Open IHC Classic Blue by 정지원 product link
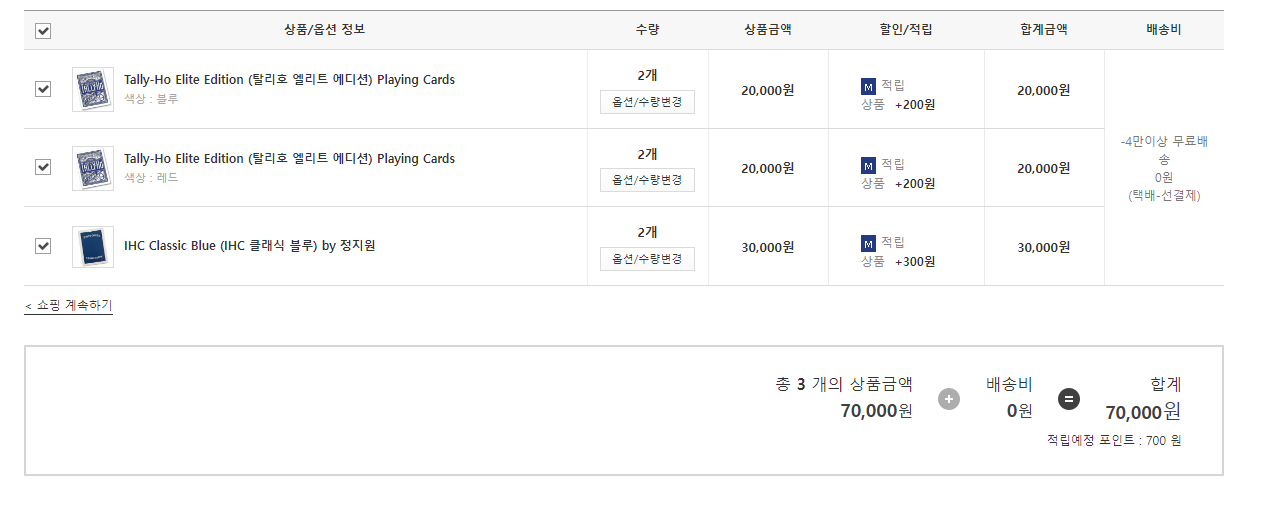Image resolution: width=1265 pixels, height=516 pixels. point(249,246)
